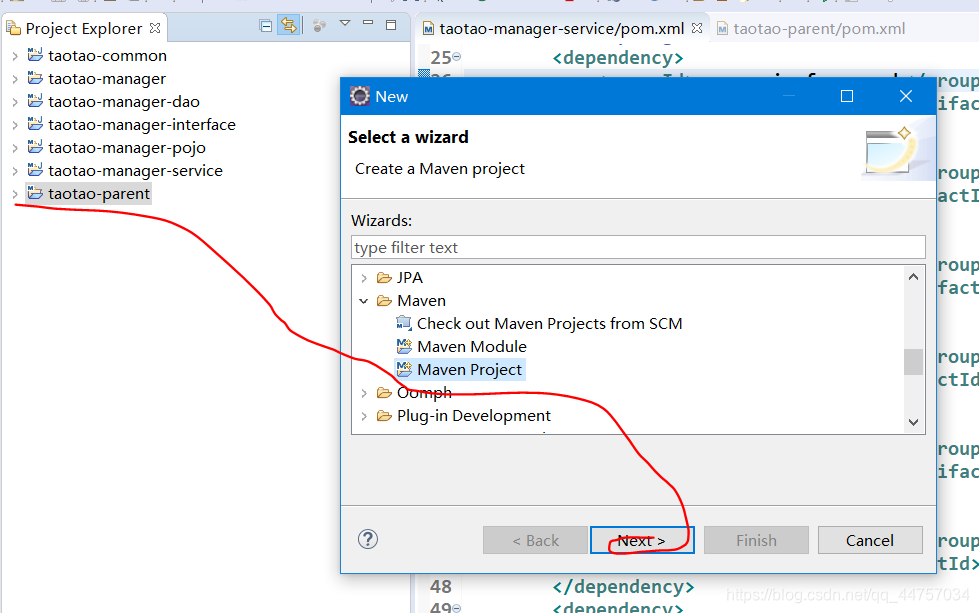
Task: Click the Maven Project wizard icon
Action: [404, 369]
